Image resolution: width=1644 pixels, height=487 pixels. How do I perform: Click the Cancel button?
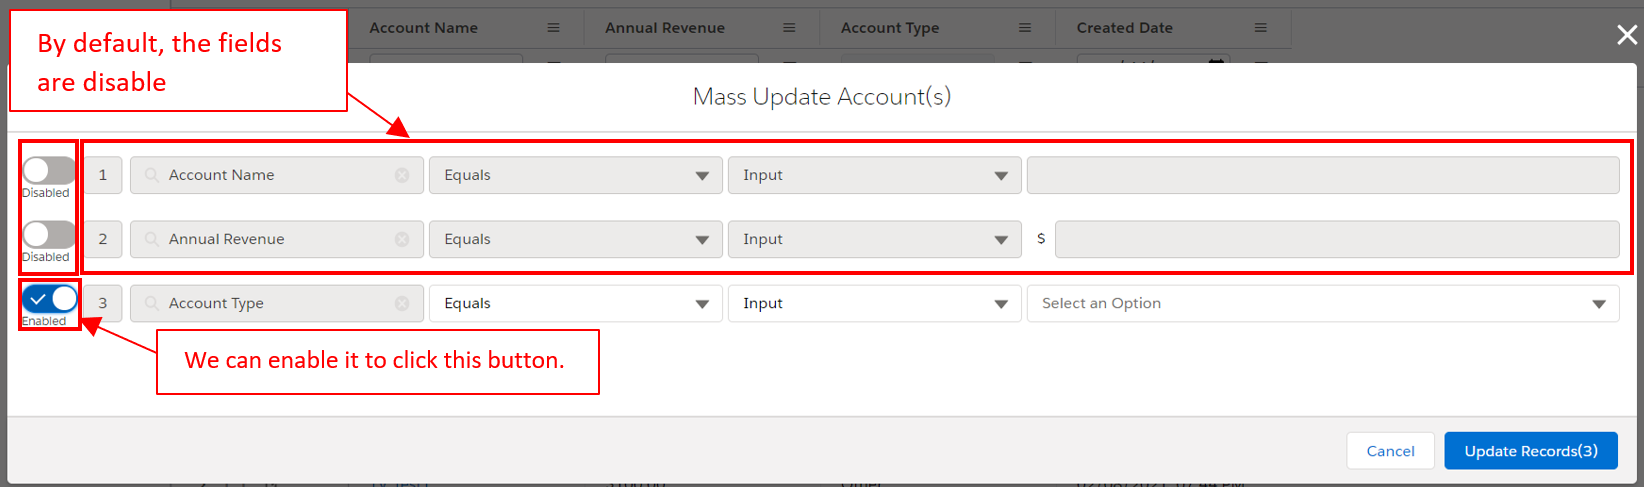point(1390,451)
